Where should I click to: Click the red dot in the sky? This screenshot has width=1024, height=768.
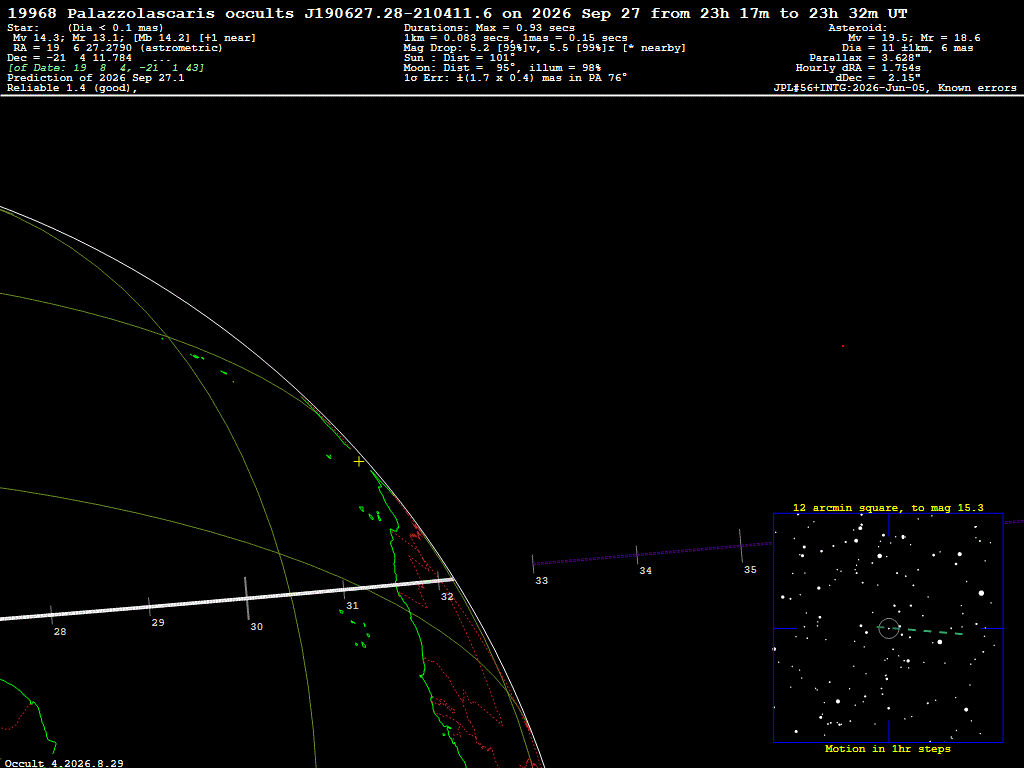(843, 346)
